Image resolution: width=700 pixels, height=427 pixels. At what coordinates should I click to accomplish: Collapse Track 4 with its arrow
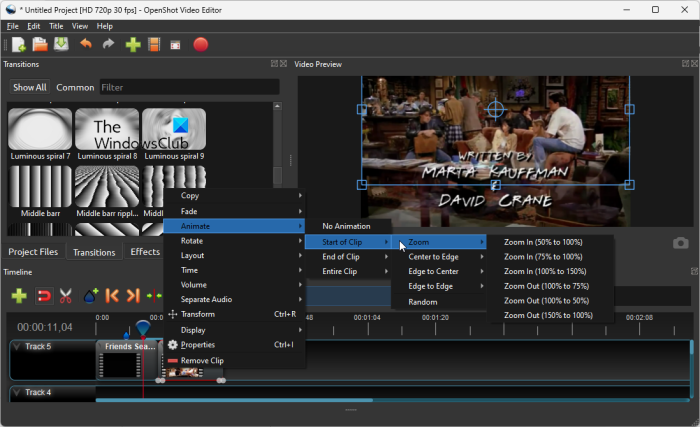click(17, 392)
